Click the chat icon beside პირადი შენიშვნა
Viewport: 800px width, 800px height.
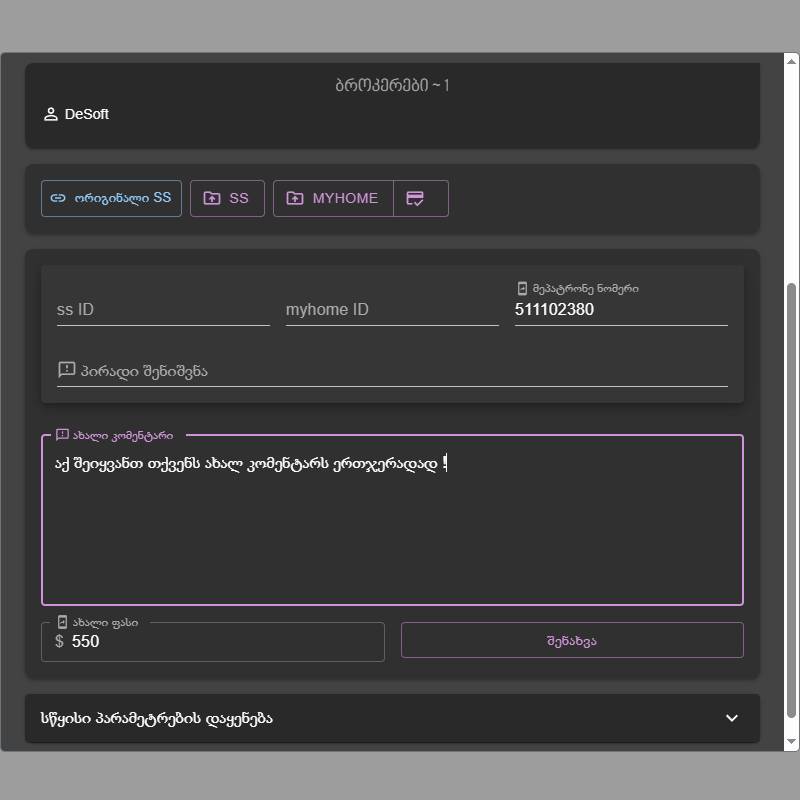67,370
